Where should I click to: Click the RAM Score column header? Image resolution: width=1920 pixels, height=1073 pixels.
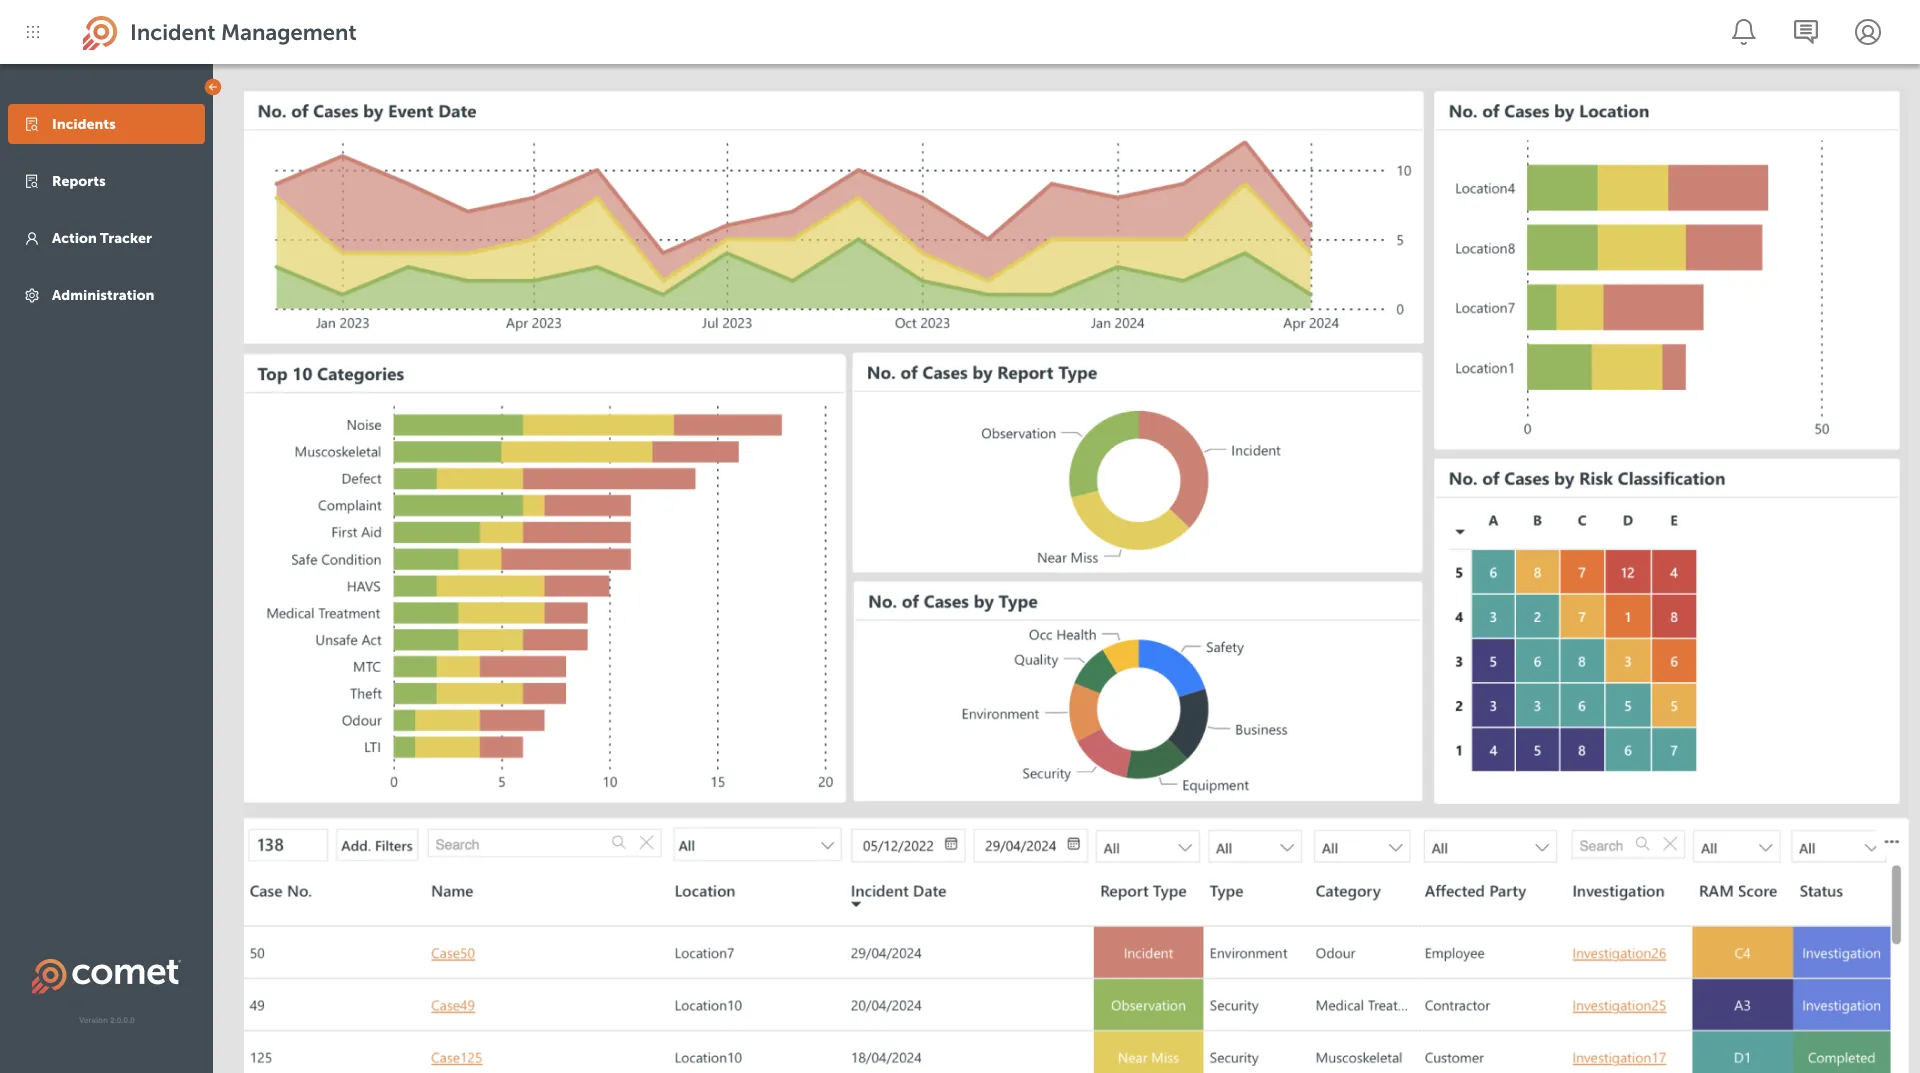click(1737, 891)
